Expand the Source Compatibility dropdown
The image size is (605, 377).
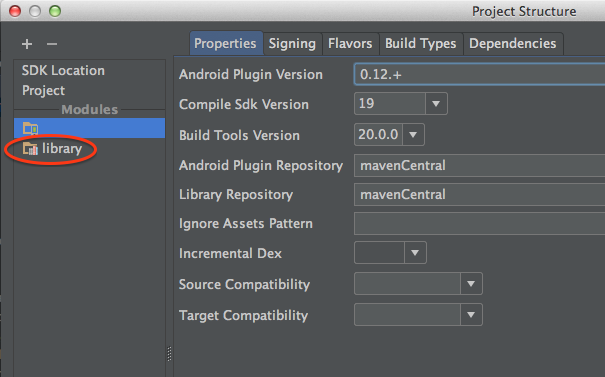coord(471,284)
